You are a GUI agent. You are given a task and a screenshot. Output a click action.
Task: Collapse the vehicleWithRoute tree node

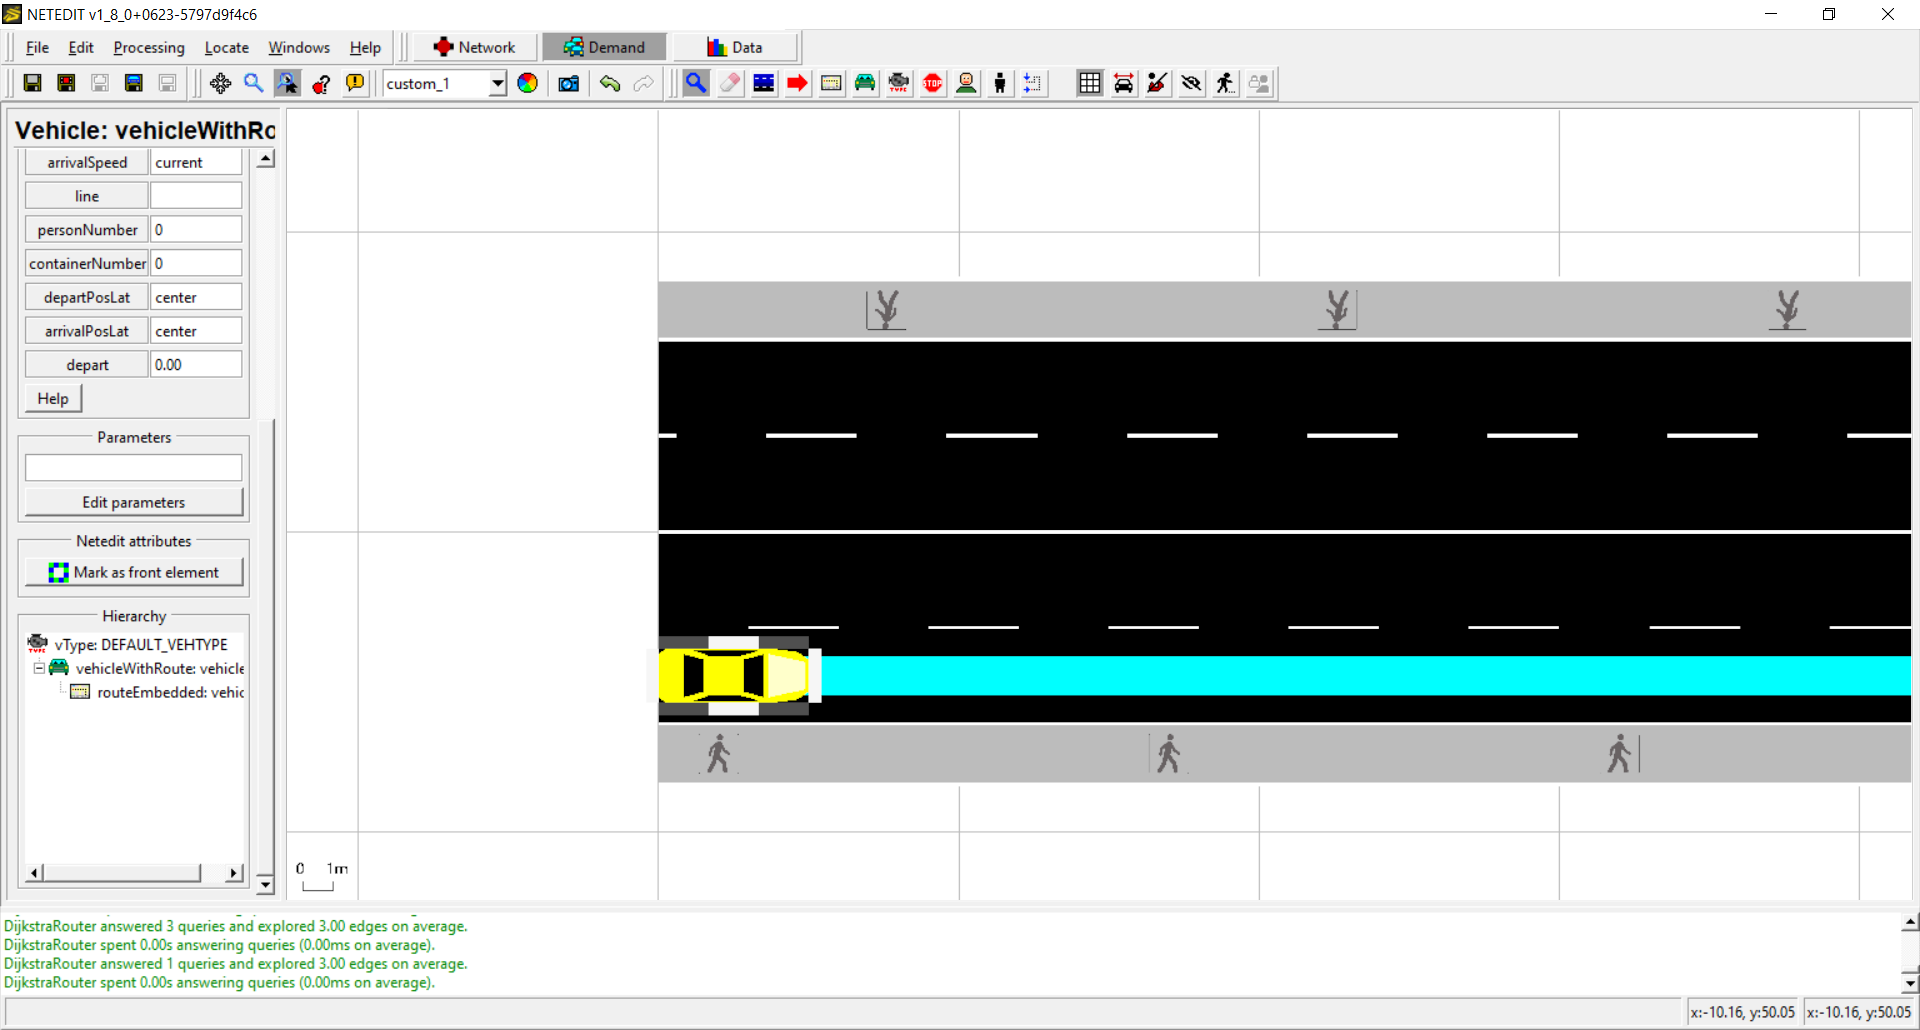pos(39,668)
